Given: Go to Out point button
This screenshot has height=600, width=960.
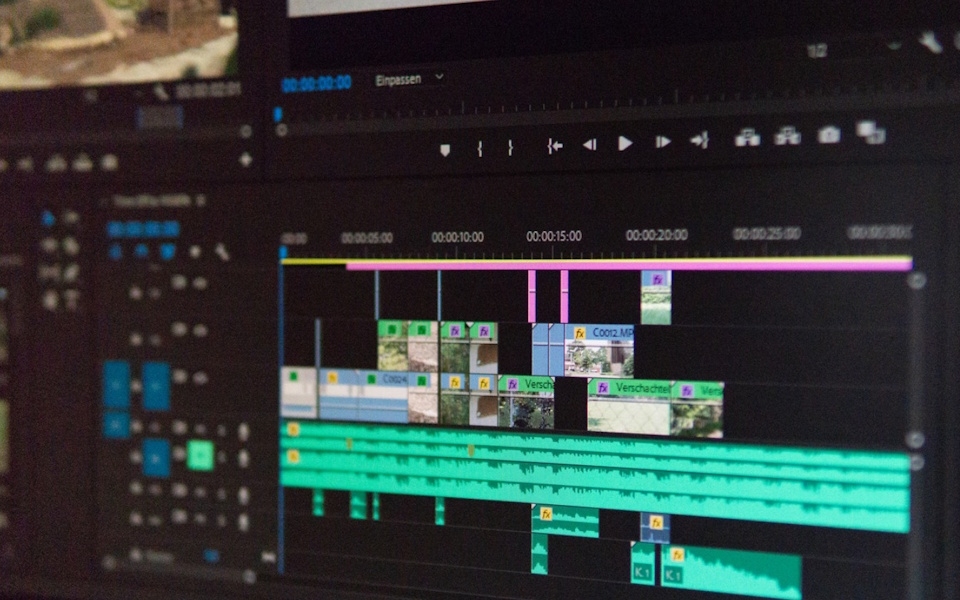Looking at the screenshot, I should 700,140.
